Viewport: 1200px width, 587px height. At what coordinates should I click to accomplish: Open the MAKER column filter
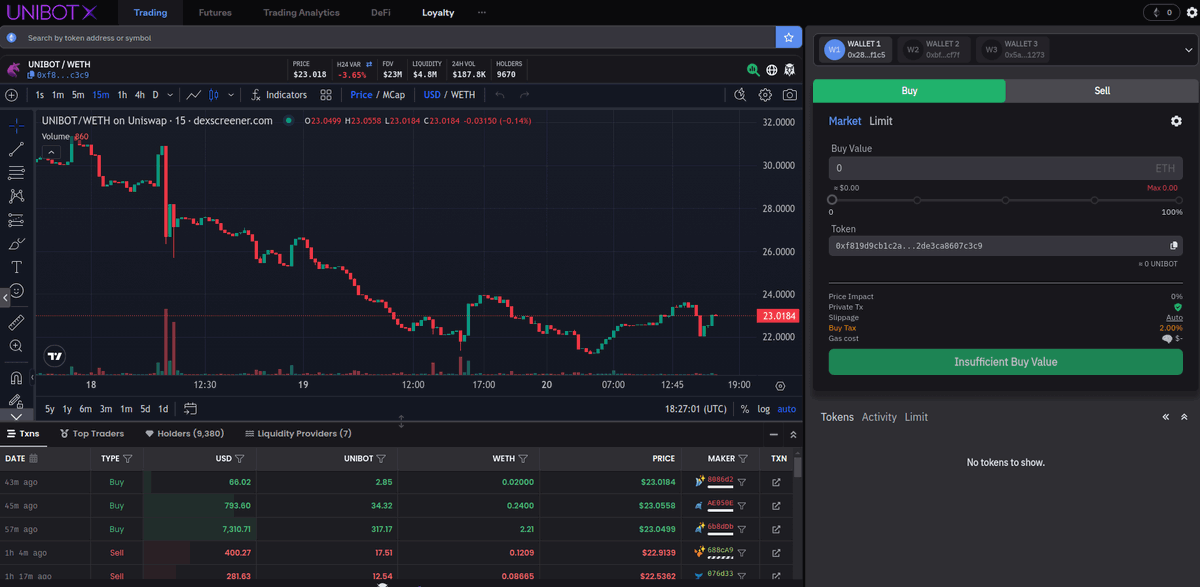pos(744,458)
